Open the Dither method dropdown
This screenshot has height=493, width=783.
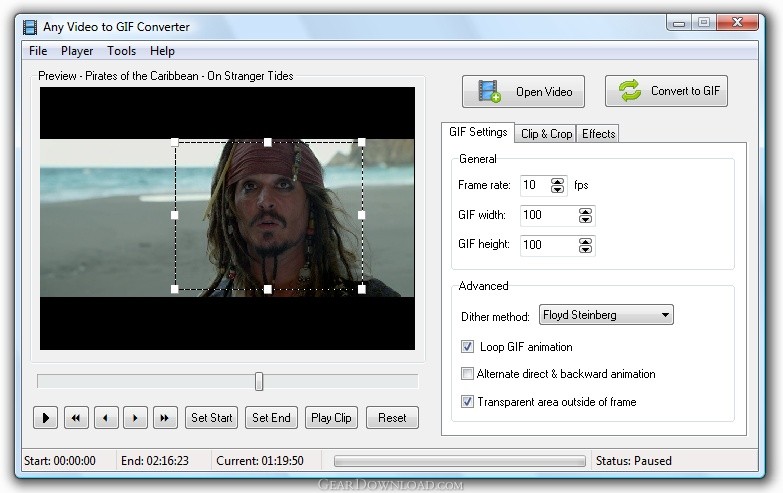[606, 315]
